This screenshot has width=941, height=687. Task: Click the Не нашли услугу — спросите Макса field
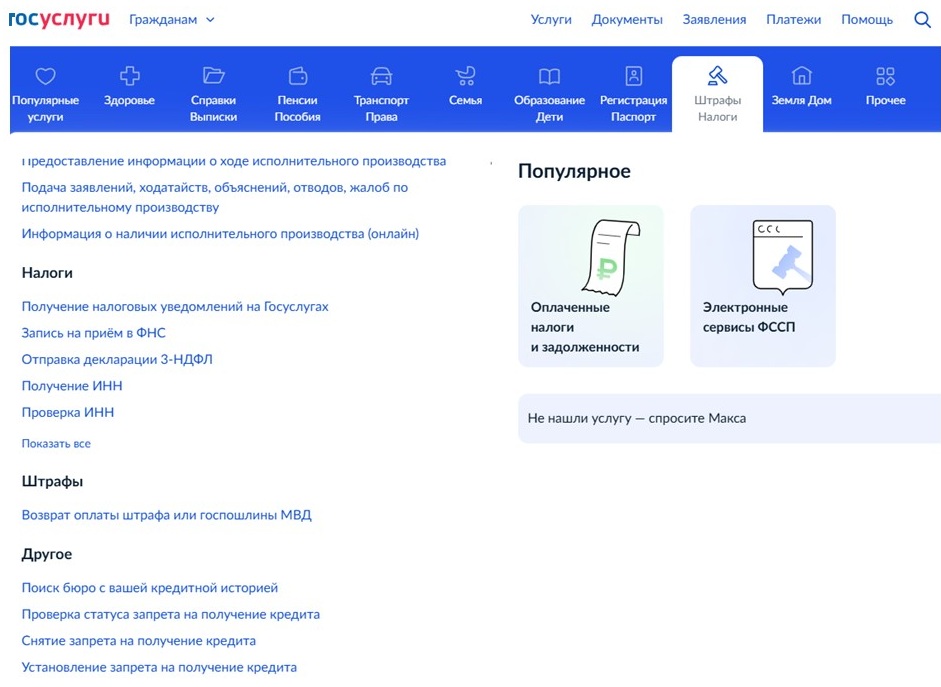(x=729, y=419)
